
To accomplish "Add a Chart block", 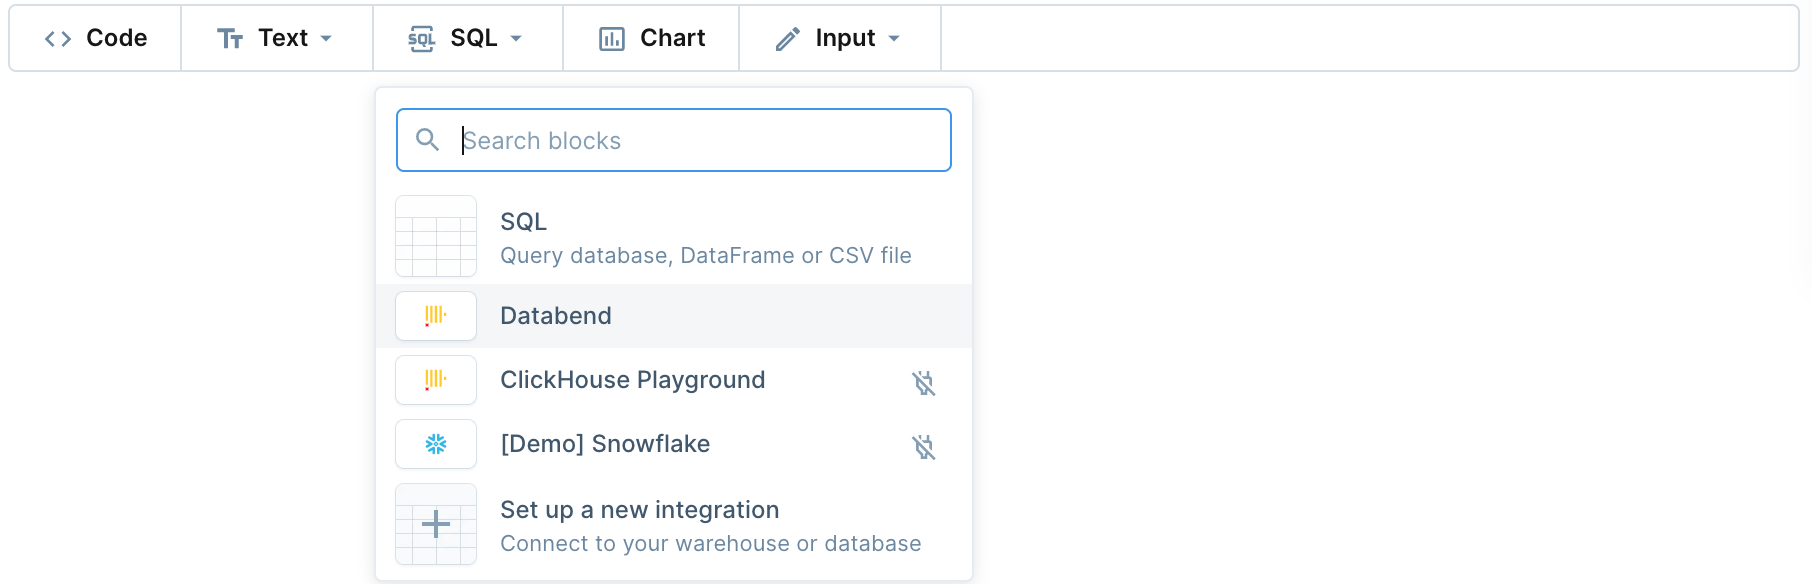I will coord(651,39).
